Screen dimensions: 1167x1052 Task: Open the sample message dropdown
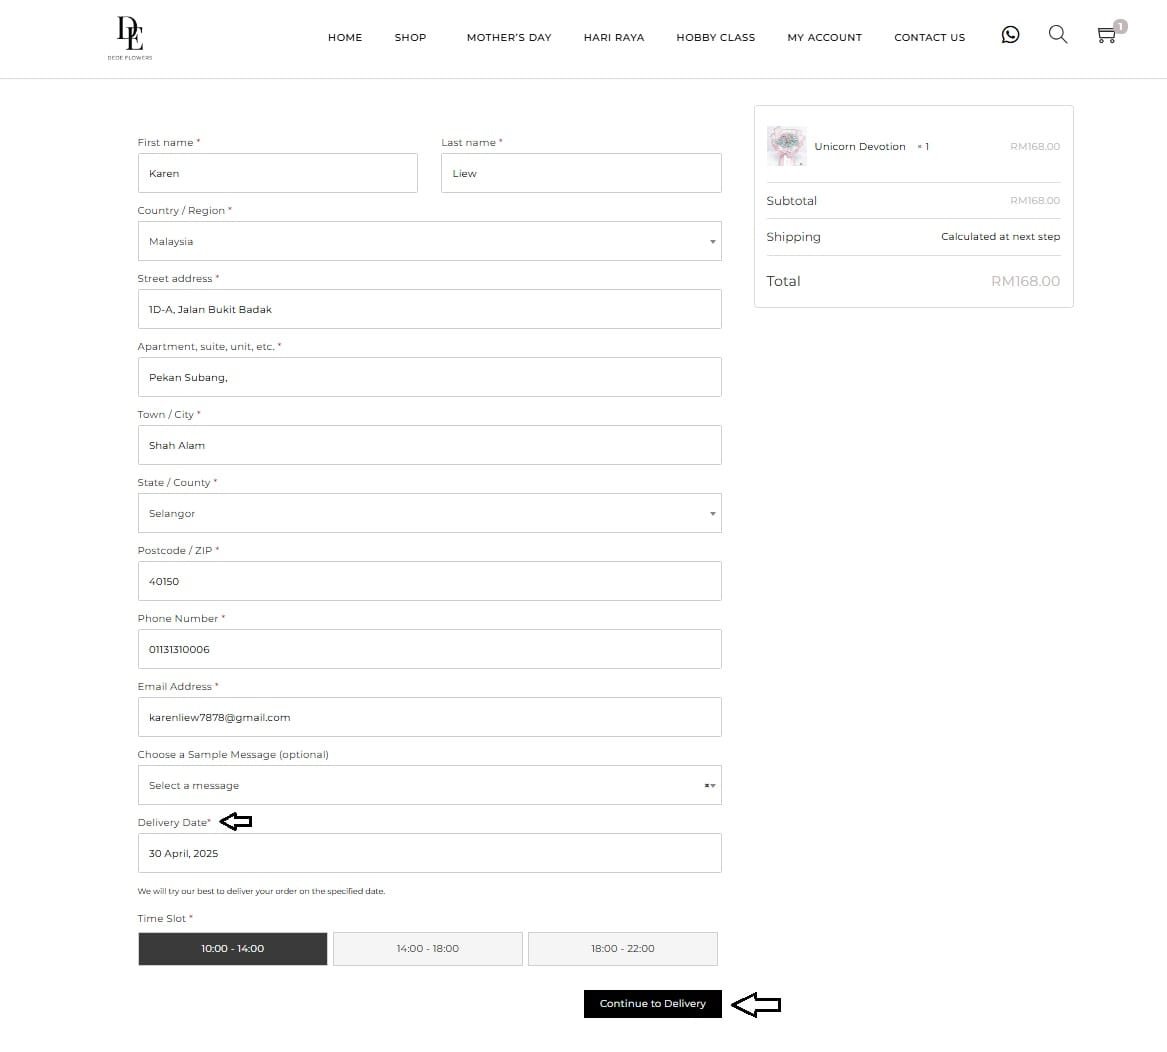[x=429, y=785]
